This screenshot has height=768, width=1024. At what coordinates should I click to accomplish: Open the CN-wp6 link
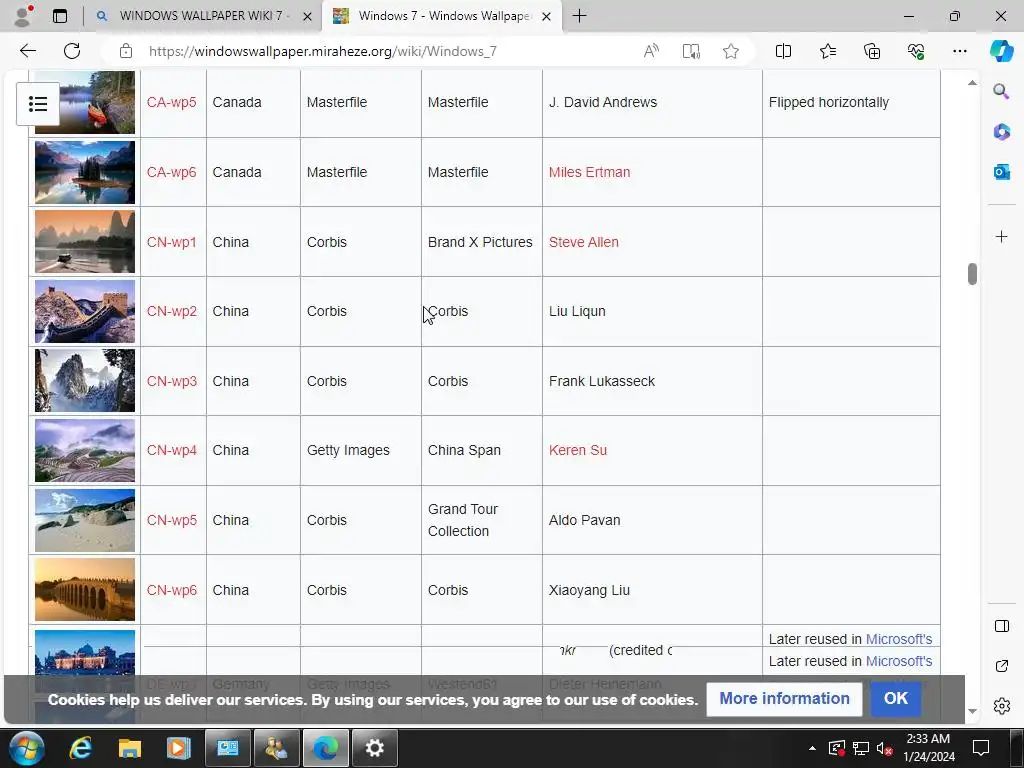(171, 590)
